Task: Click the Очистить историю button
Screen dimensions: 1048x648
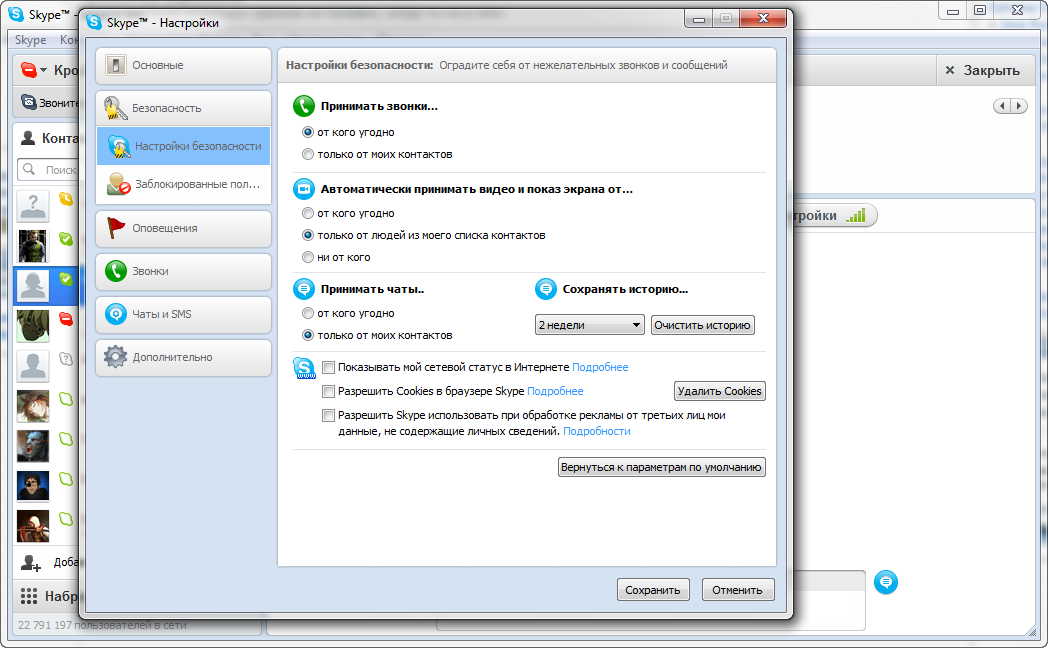Action: pyautogui.click(x=702, y=325)
